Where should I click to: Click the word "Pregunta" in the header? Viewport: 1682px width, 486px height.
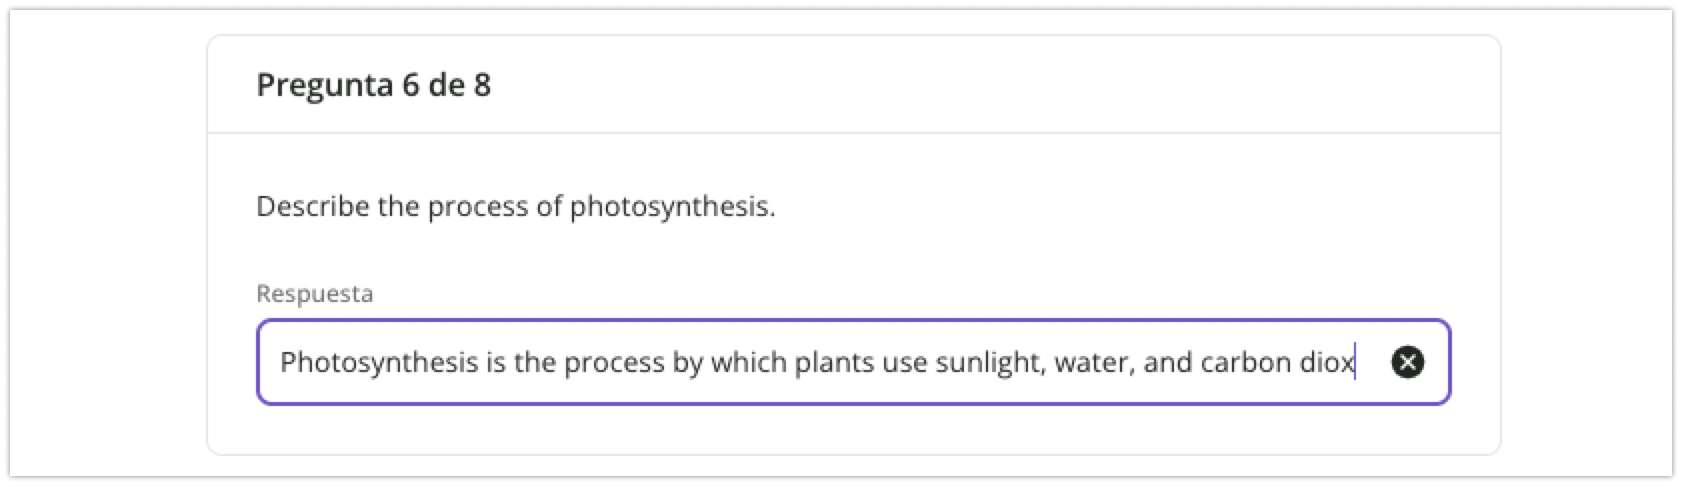[324, 85]
